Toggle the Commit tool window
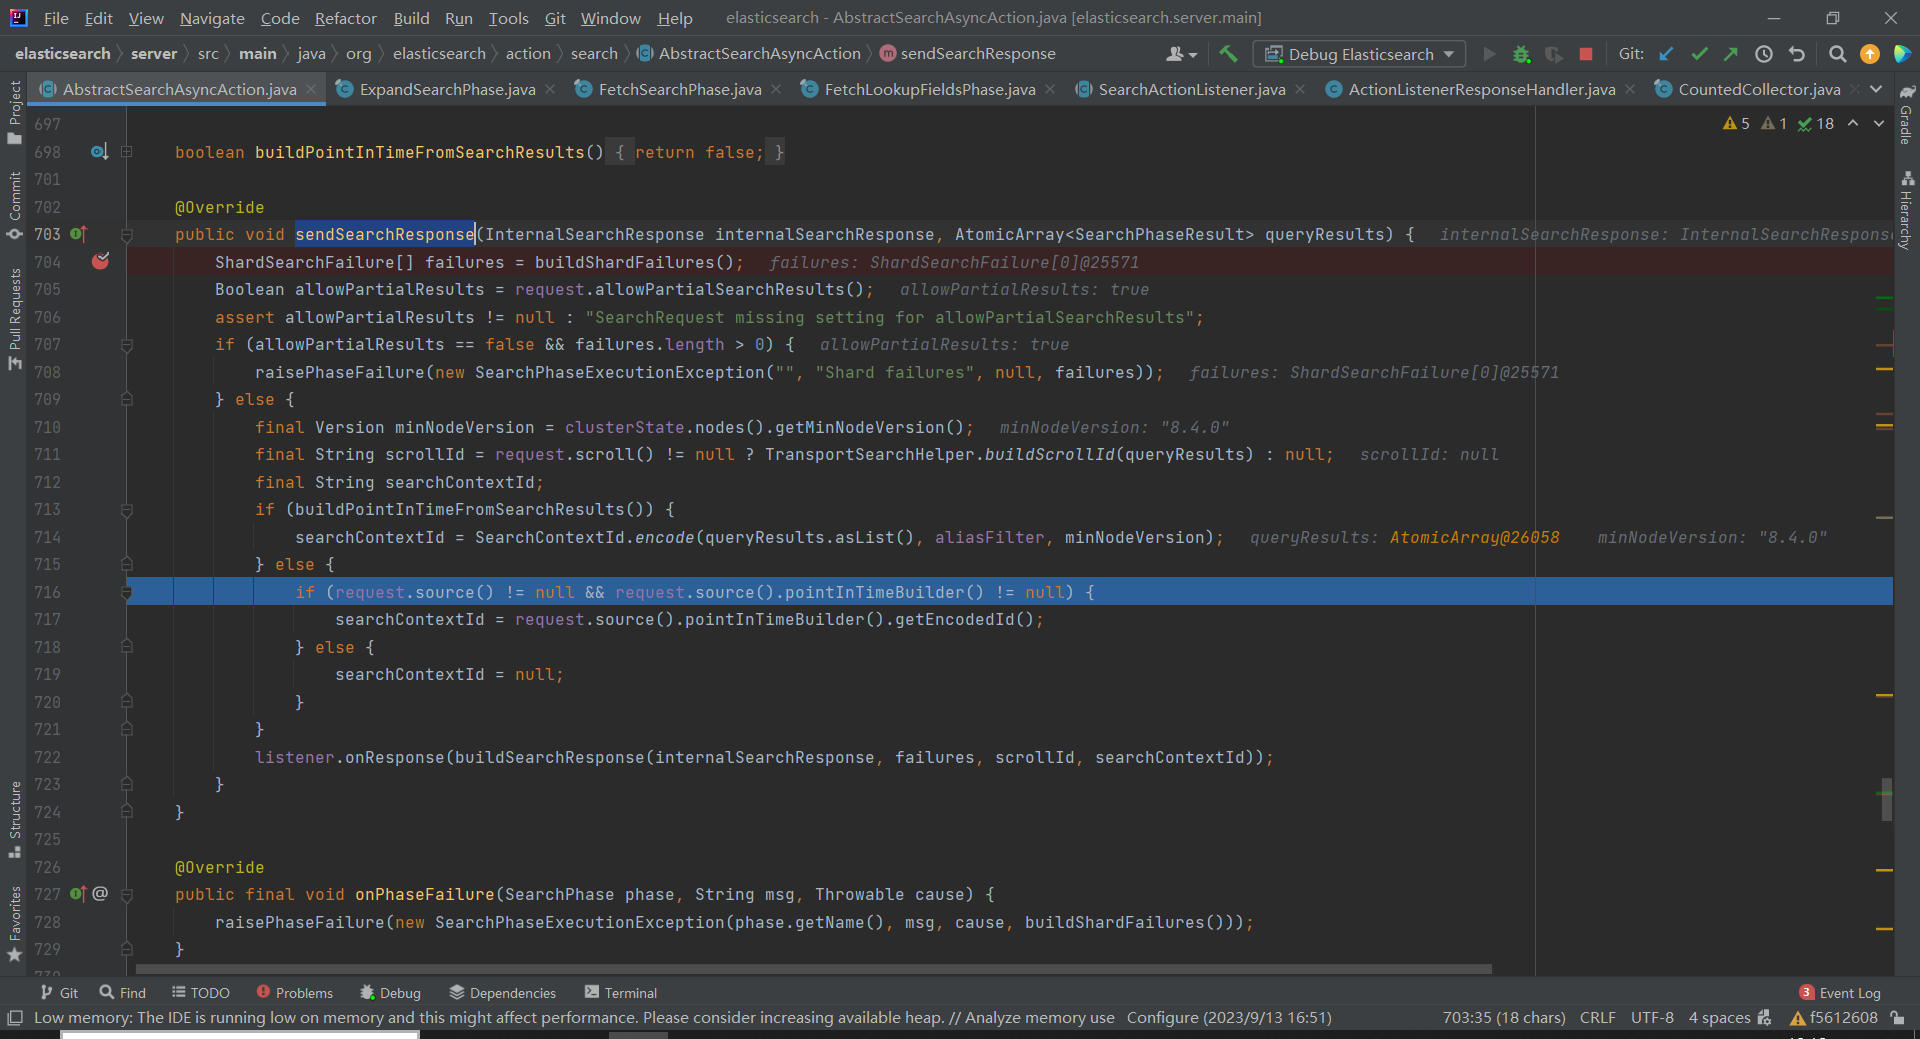This screenshot has height=1039, width=1920. tap(14, 206)
